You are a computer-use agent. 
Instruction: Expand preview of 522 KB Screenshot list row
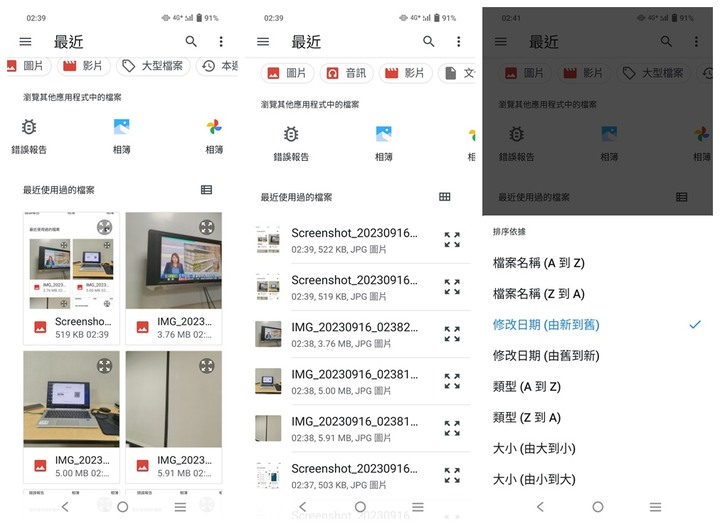452,240
